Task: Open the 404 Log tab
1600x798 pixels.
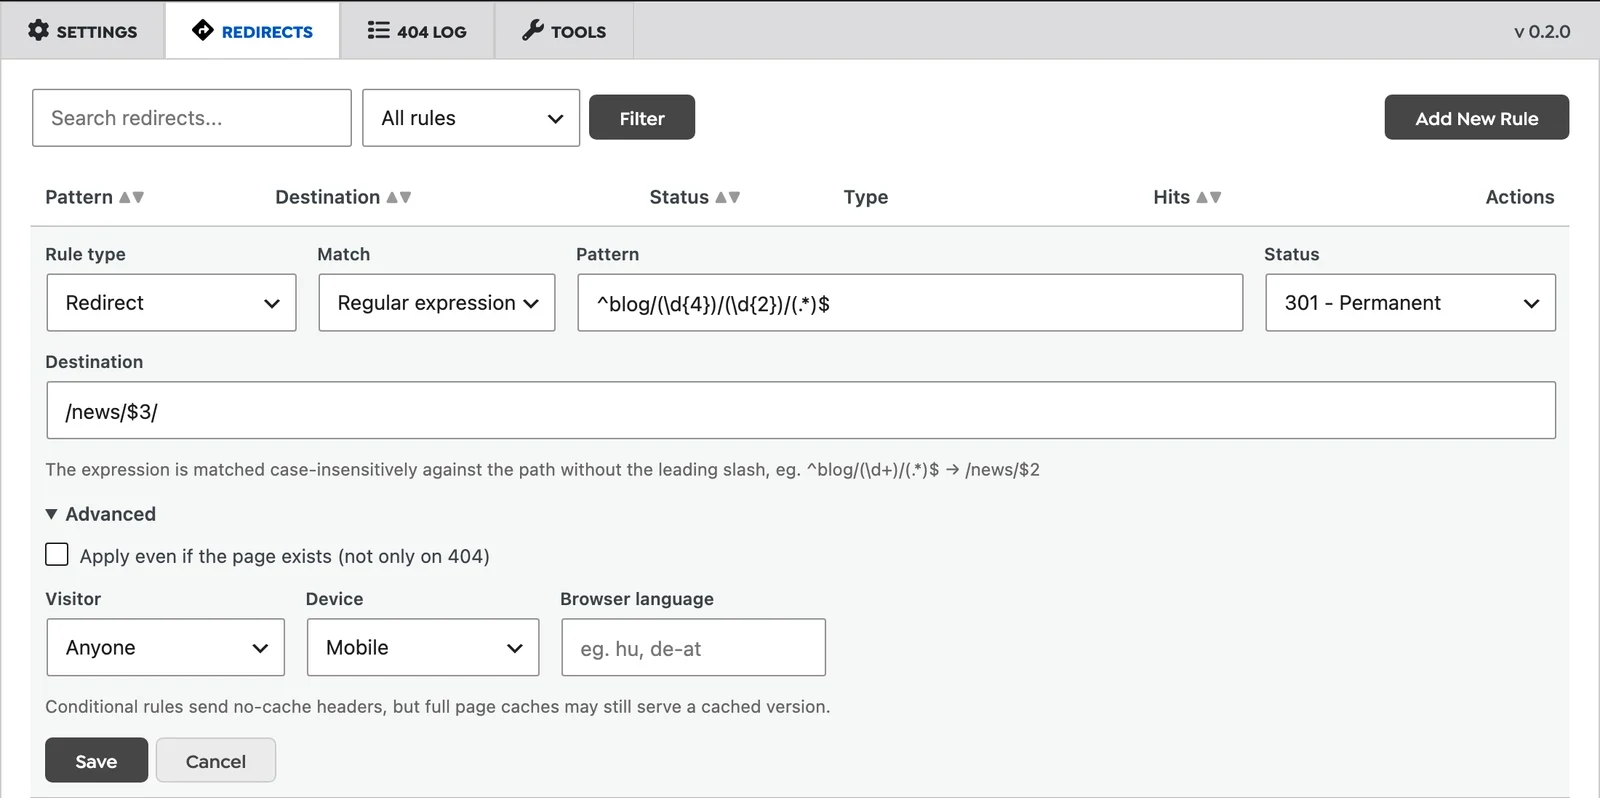Action: click(x=417, y=31)
